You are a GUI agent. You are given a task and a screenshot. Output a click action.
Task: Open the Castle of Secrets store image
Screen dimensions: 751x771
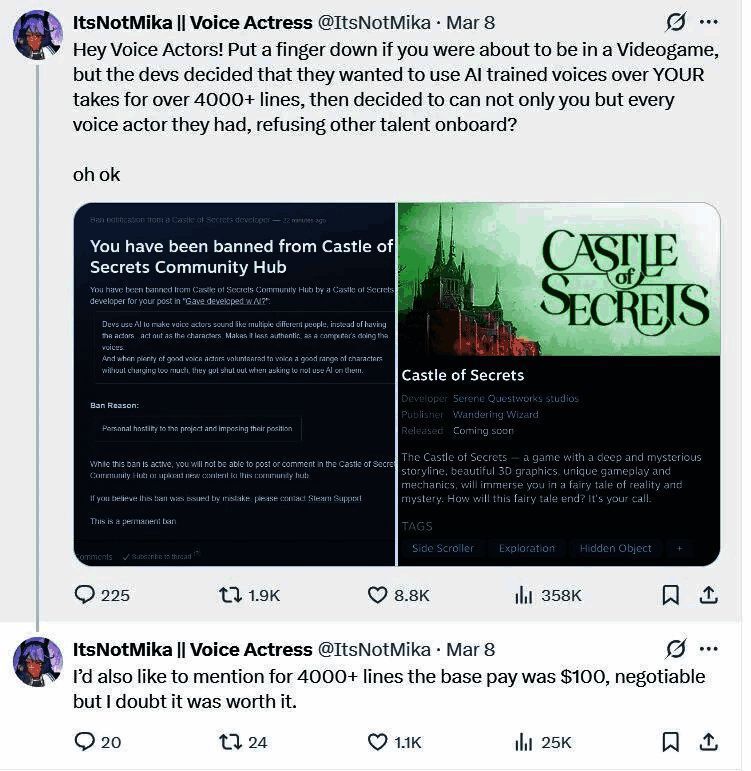[559, 384]
